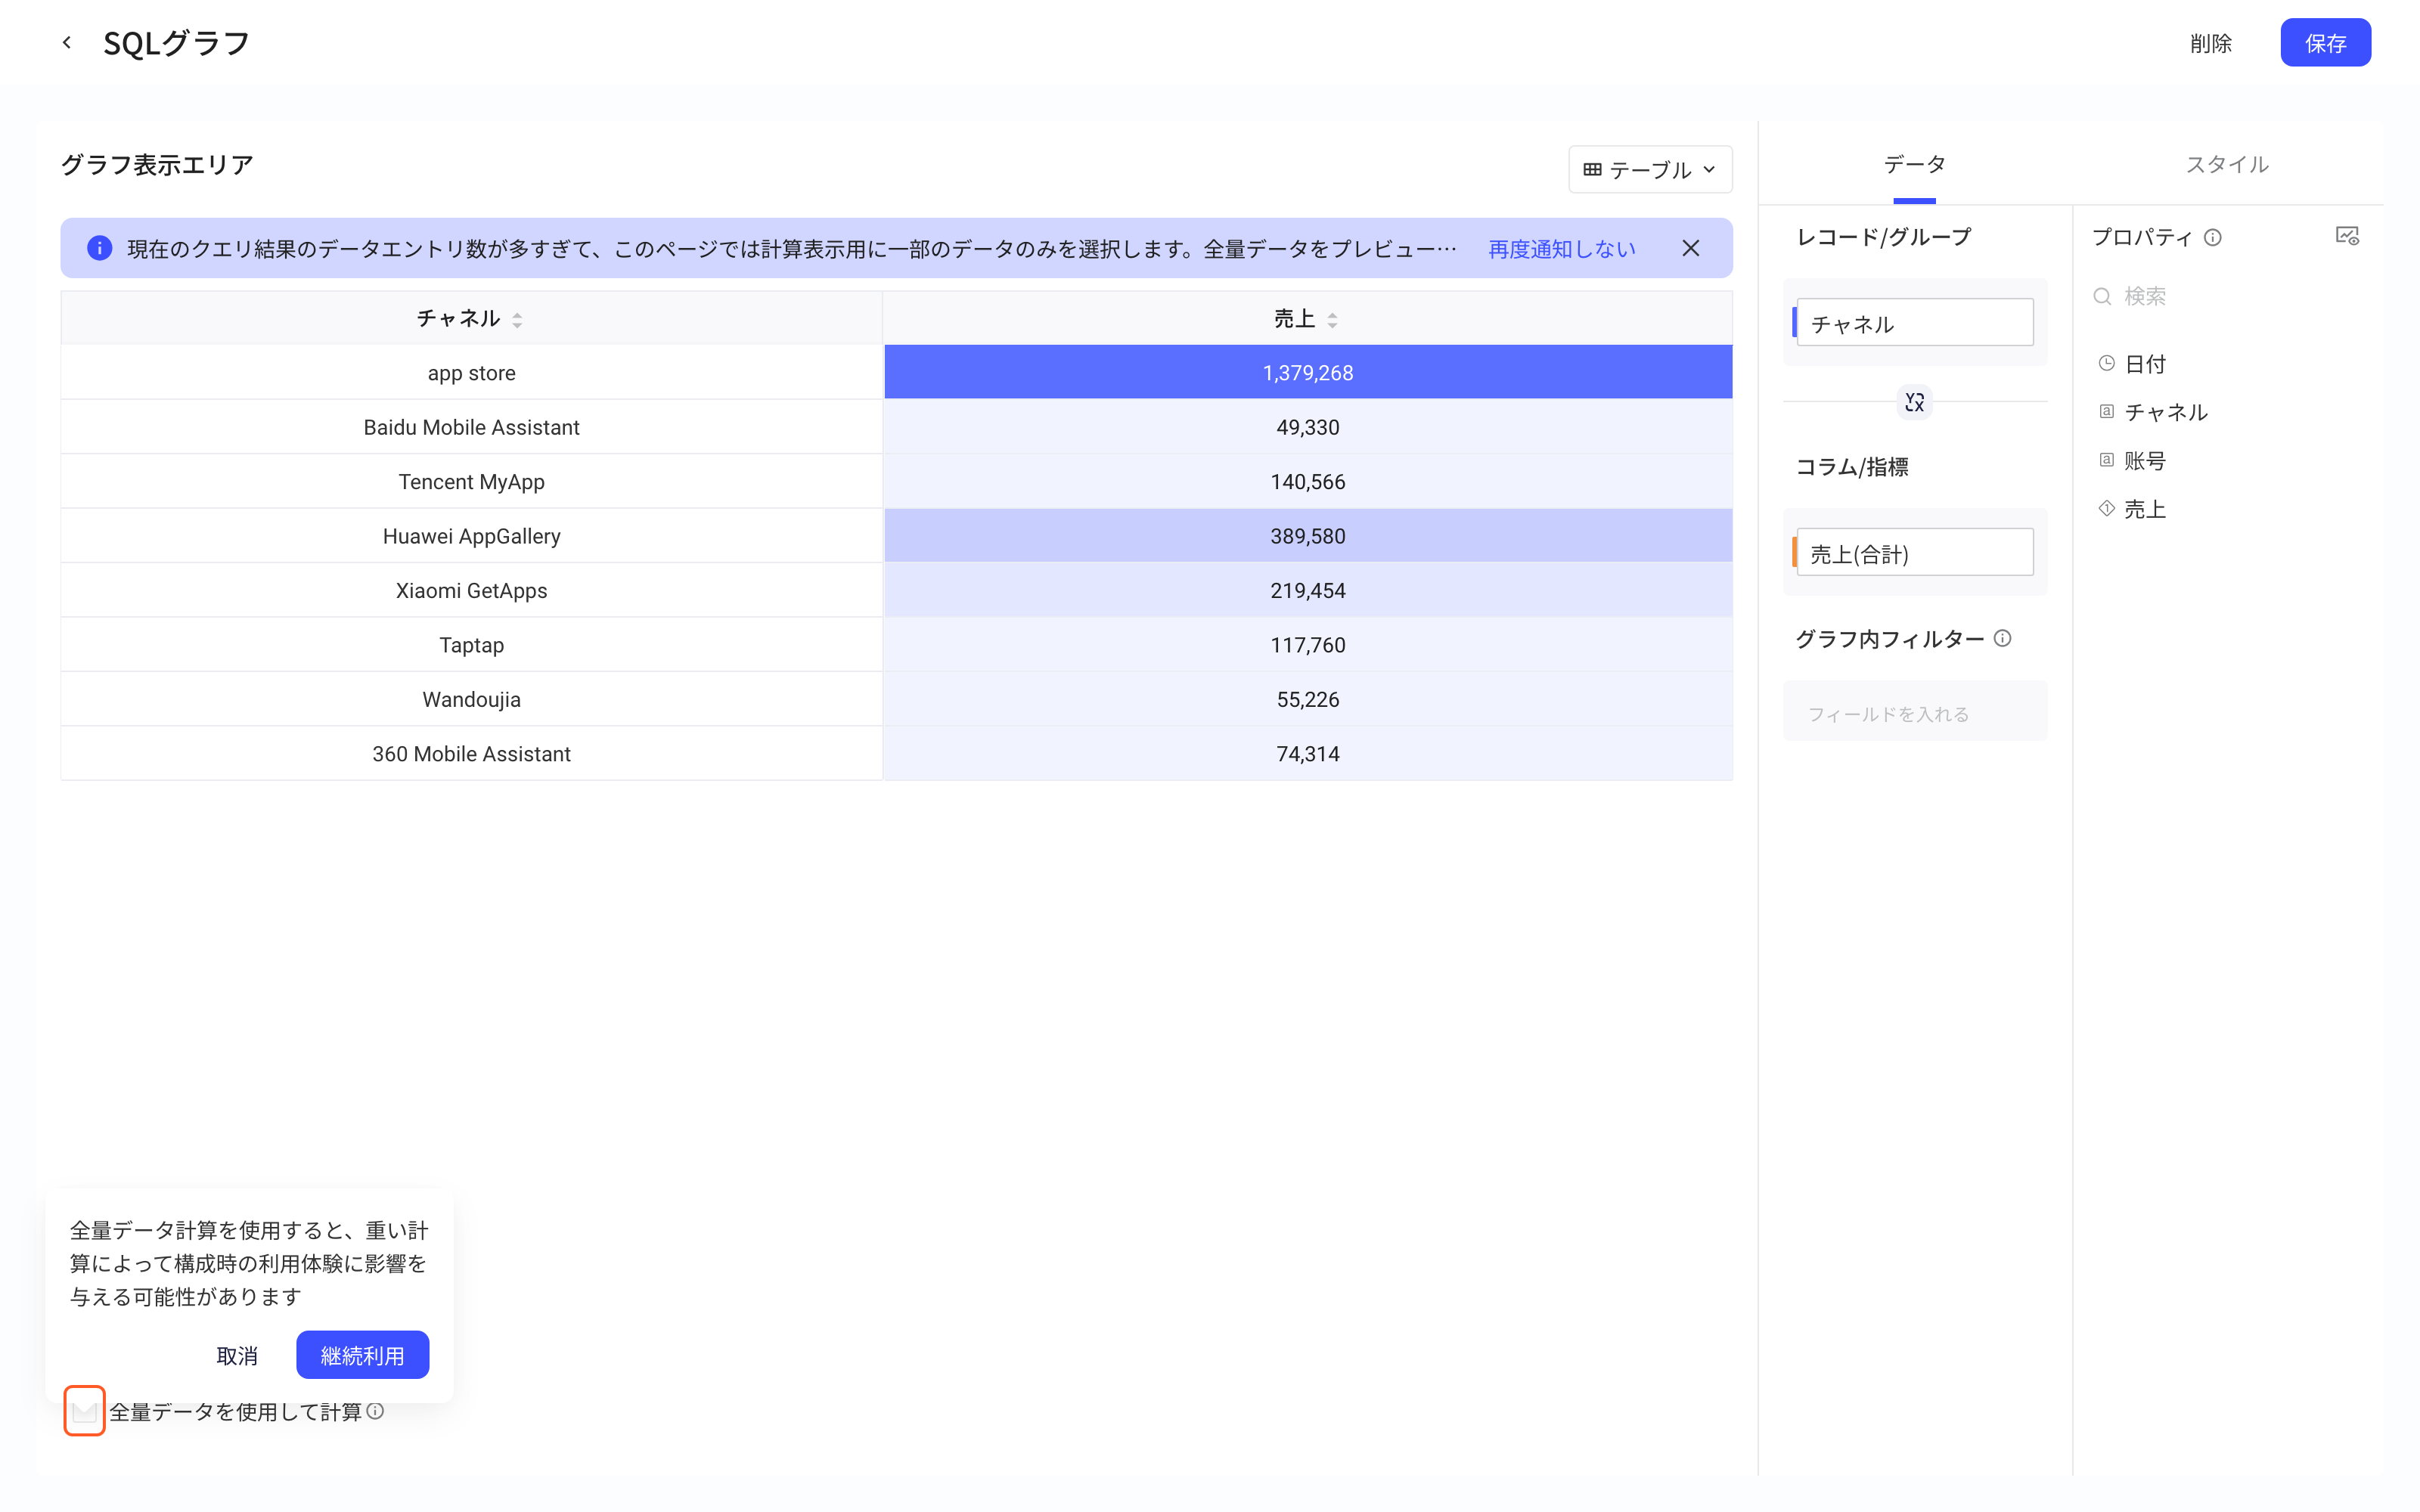Screen dimensions: 2420x1512
Task: Click the text-type icon beside 账号 property
Action: pos(2106,460)
